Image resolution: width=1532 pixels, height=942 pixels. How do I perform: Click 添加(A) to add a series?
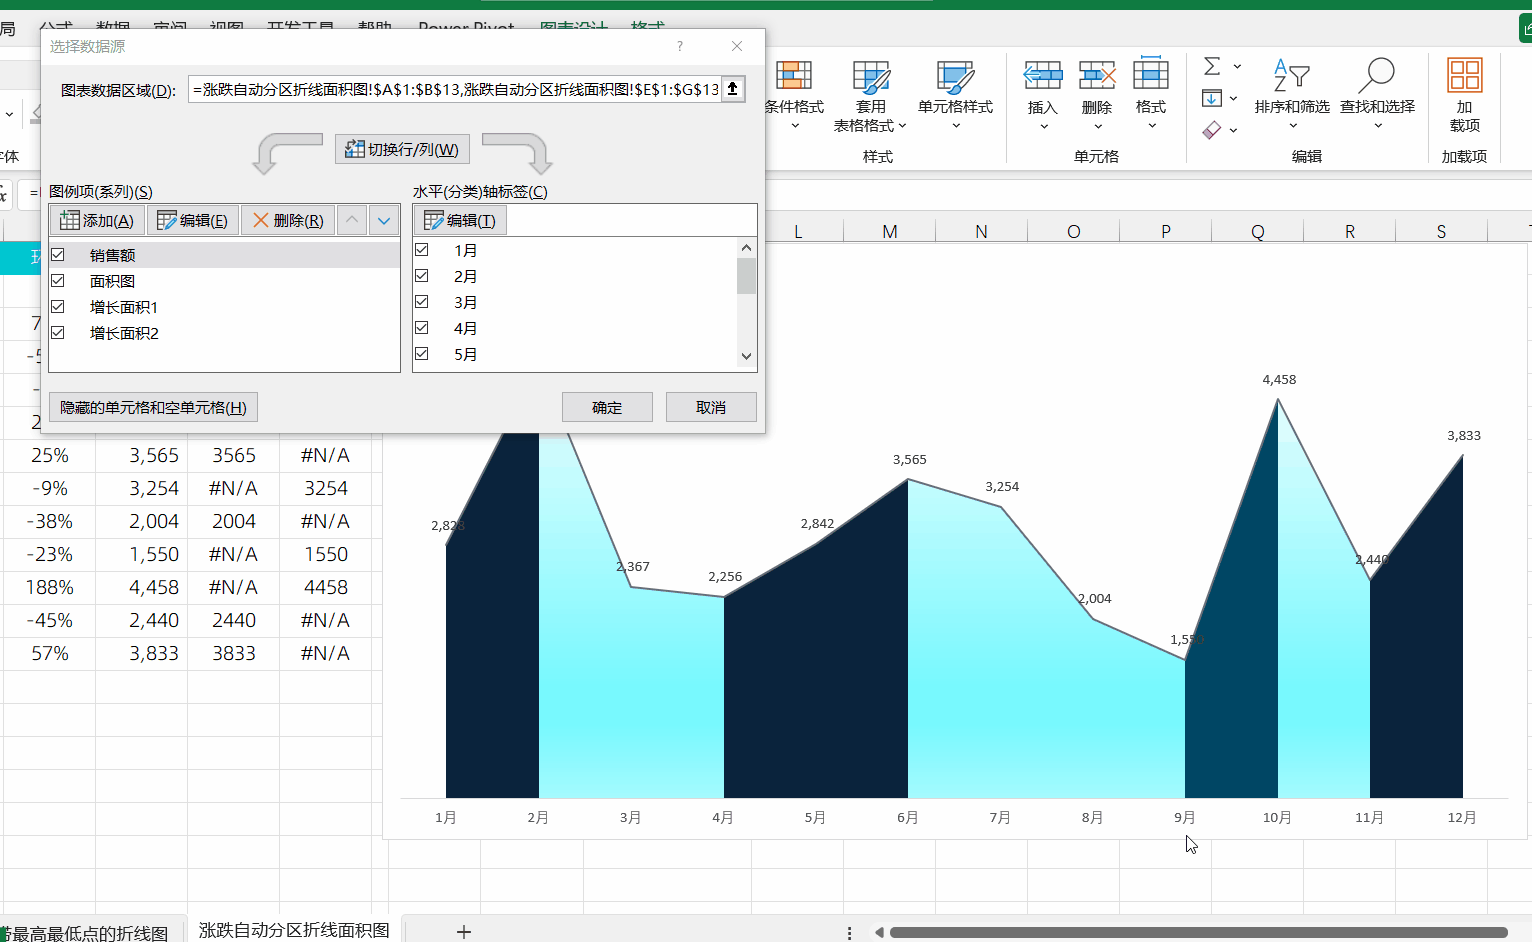[x=97, y=220]
